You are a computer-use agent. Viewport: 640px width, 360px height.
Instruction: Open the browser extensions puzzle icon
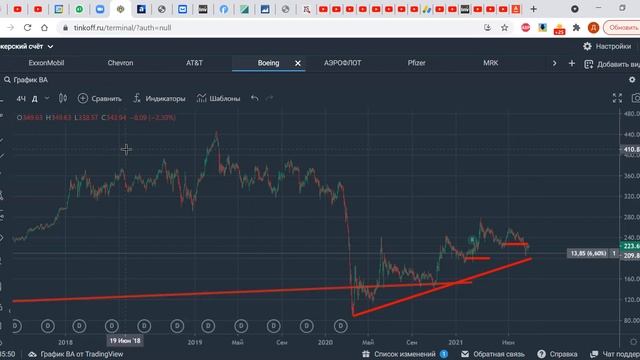(x=576, y=28)
